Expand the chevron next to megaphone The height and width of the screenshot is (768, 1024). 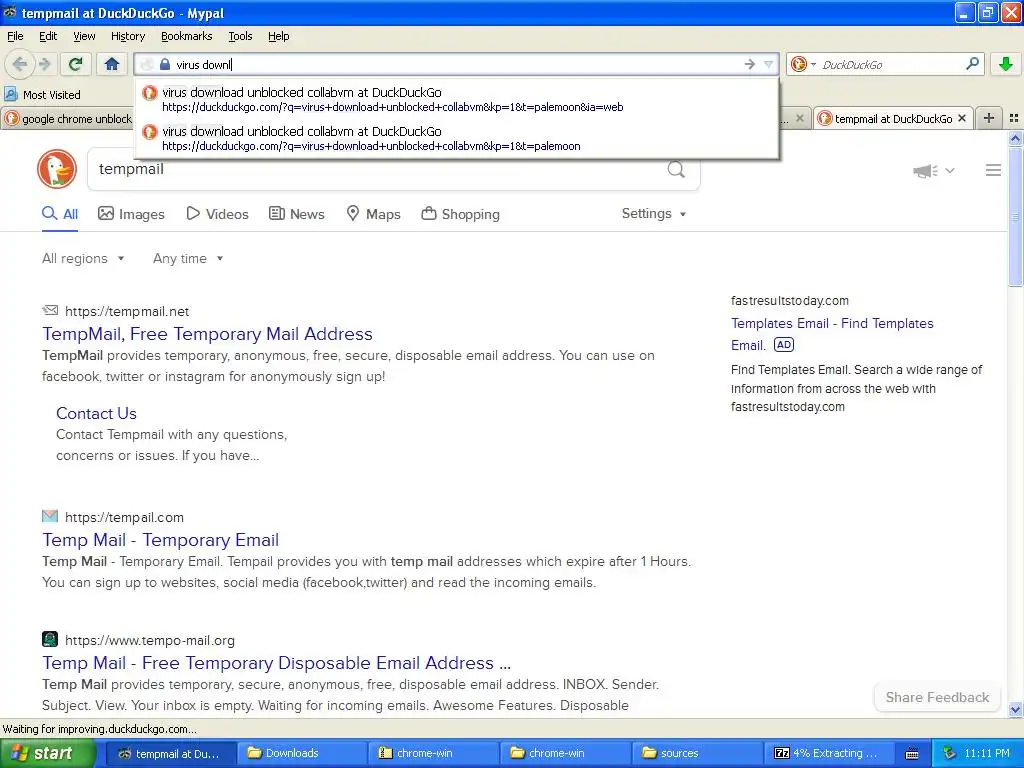click(x=950, y=170)
